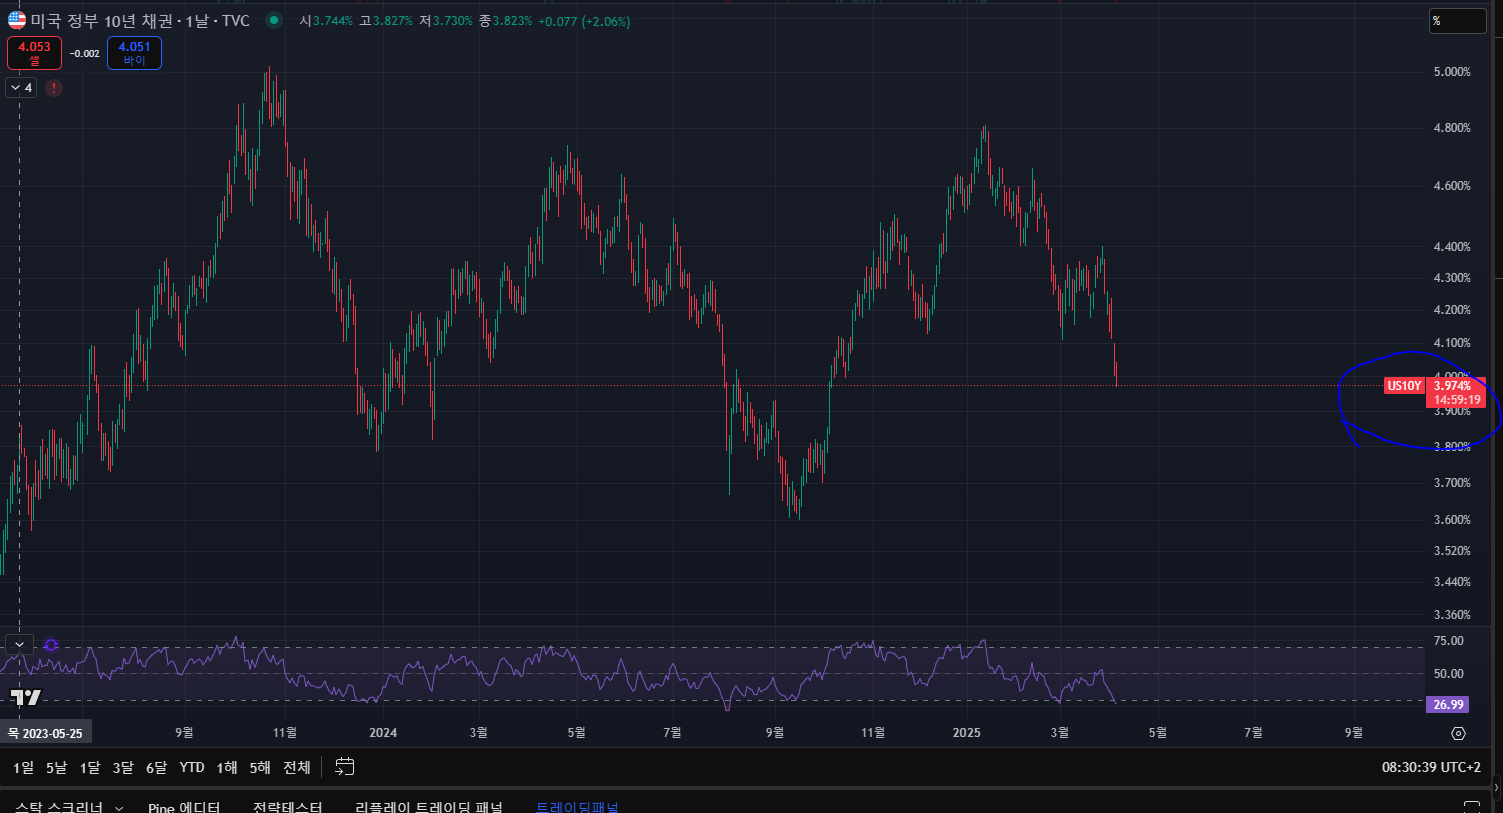Click the 7월 label after 2025

(x=1253, y=733)
